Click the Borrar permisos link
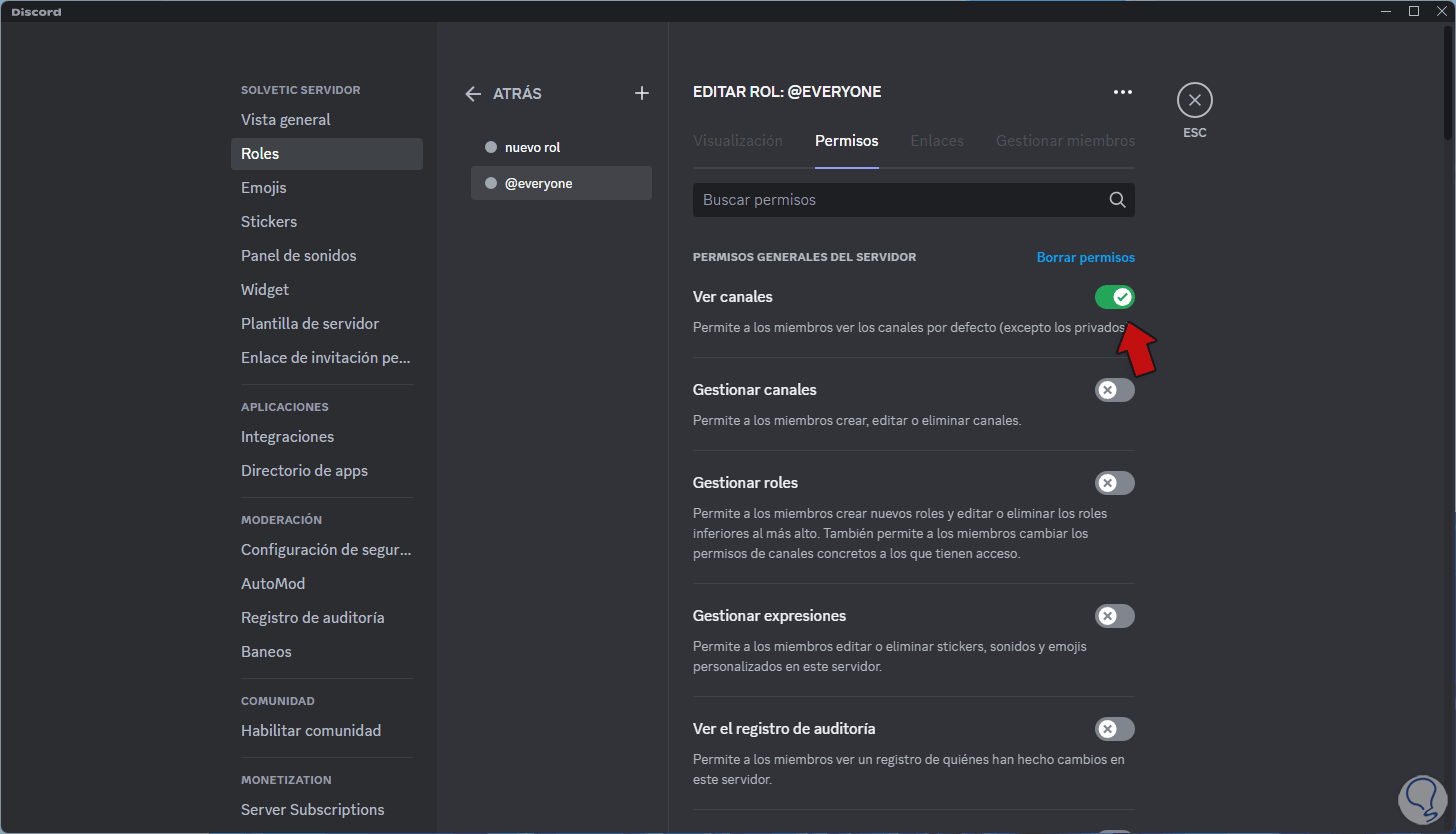The height and width of the screenshot is (834, 1456). 1085,257
